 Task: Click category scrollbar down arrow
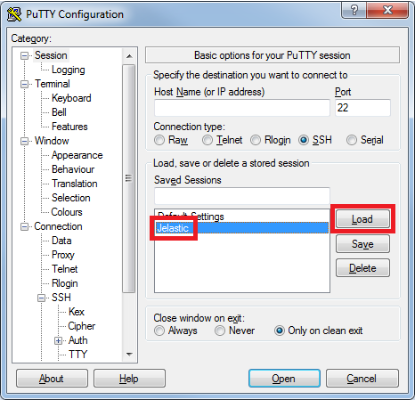[129, 354]
